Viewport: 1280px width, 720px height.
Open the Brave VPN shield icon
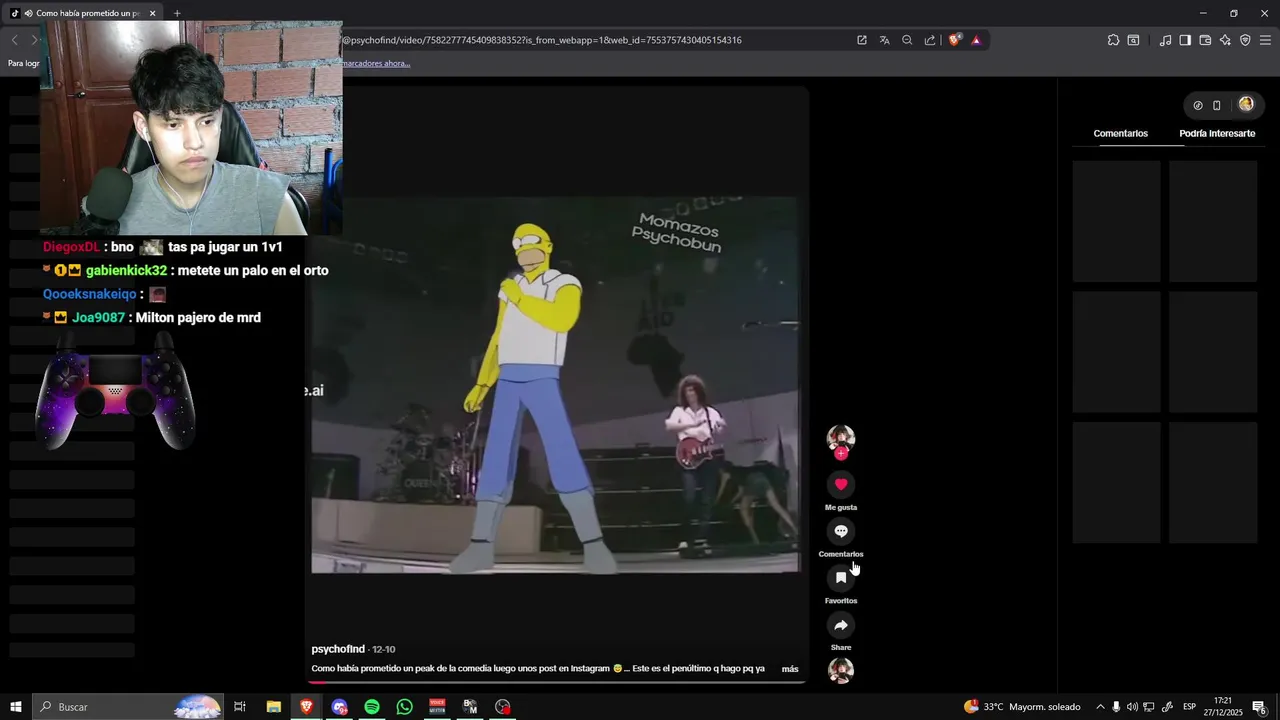click(1245, 40)
